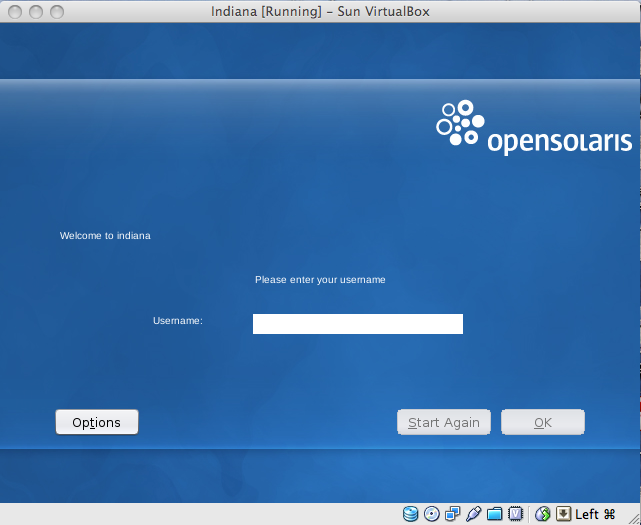Viewport: 641px width, 525px height.
Task: Click the window resize grip in corner
Action: coord(634,518)
